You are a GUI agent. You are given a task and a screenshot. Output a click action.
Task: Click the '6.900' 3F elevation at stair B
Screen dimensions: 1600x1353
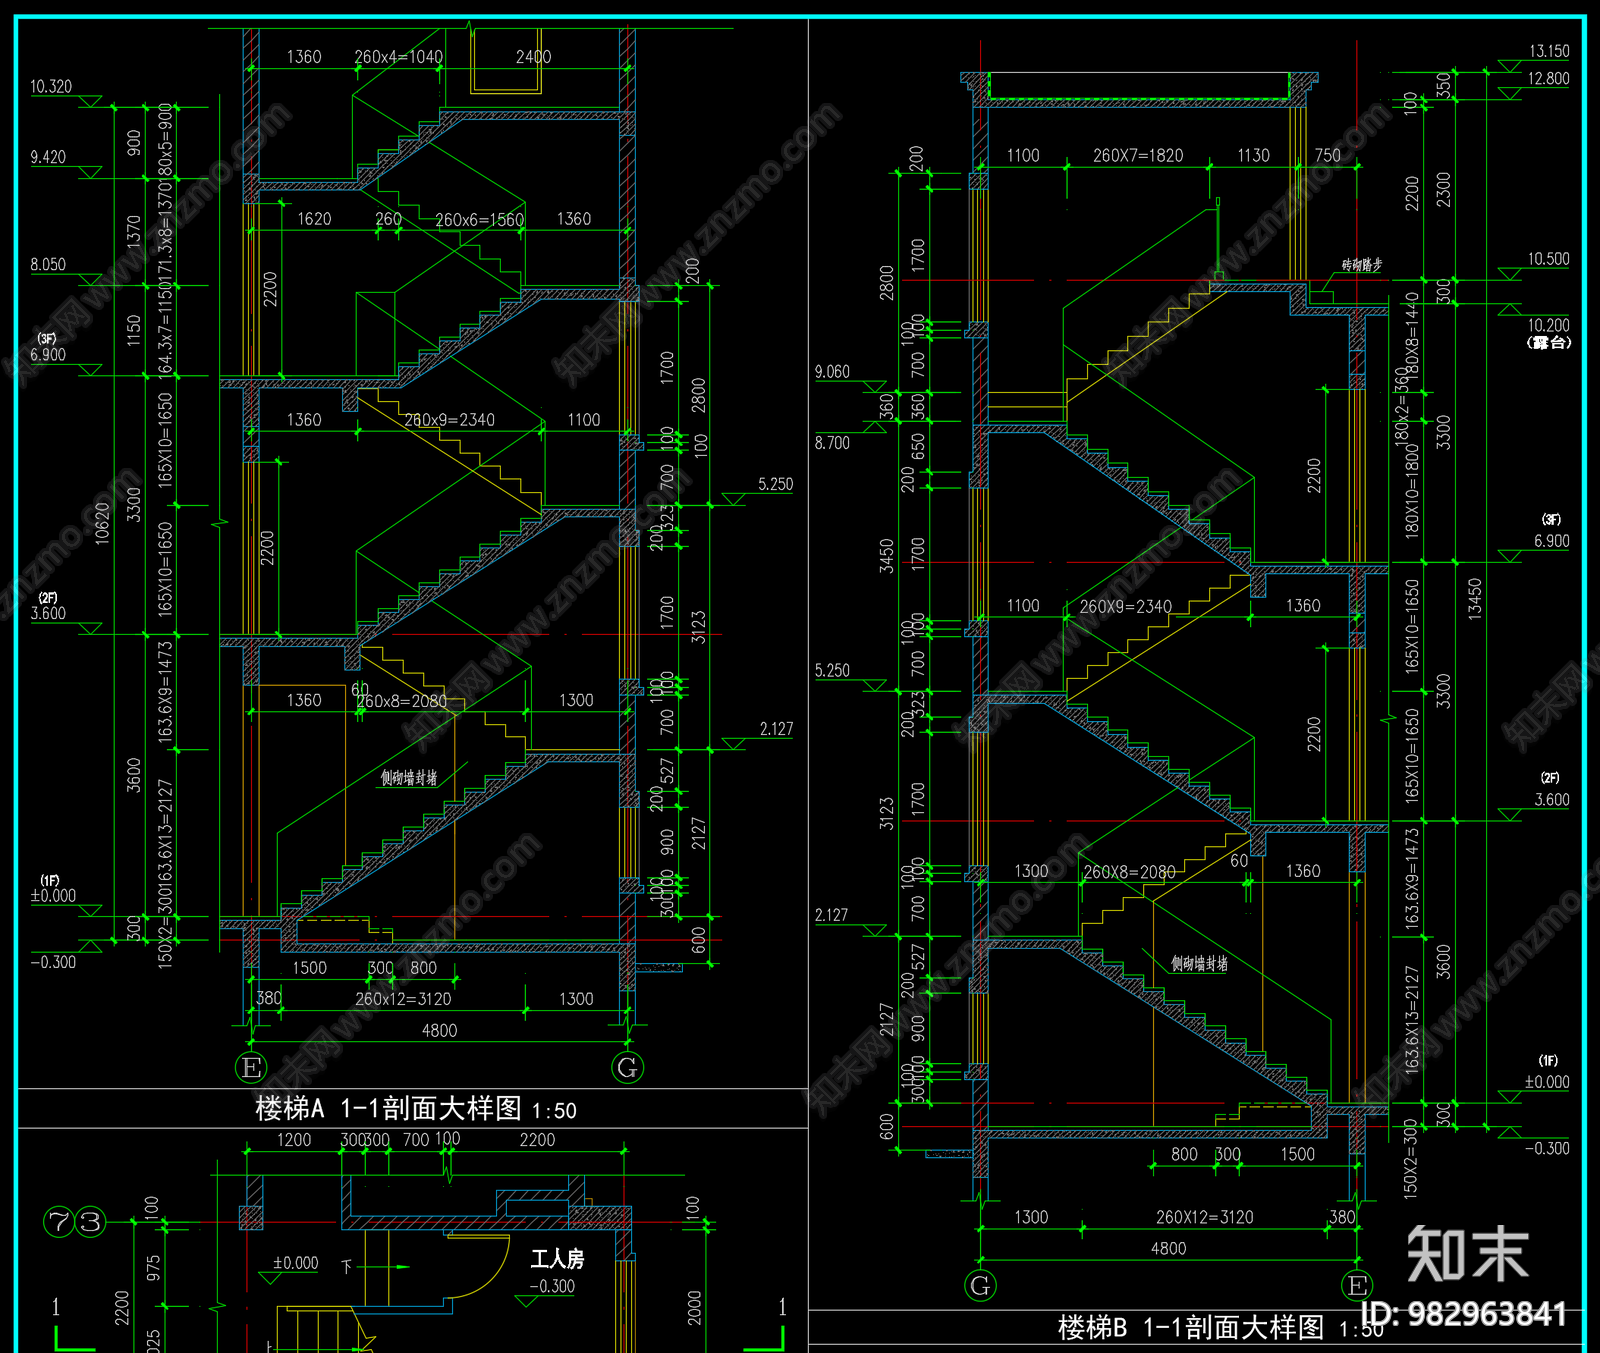[x=1552, y=541]
